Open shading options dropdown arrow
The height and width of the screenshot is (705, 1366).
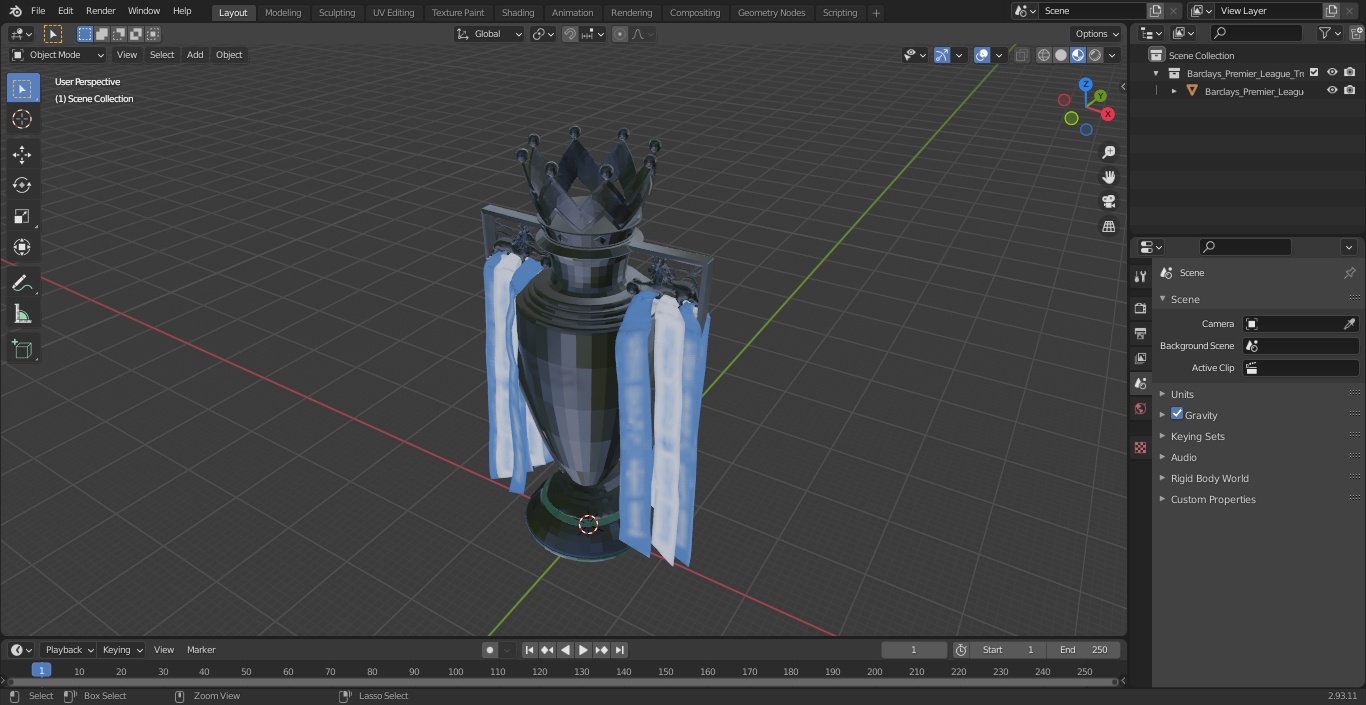point(1112,55)
